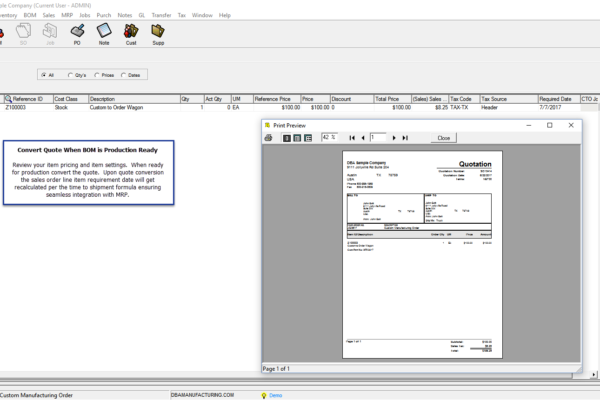
Task: Click the Stock cost class cell
Action: (70, 108)
